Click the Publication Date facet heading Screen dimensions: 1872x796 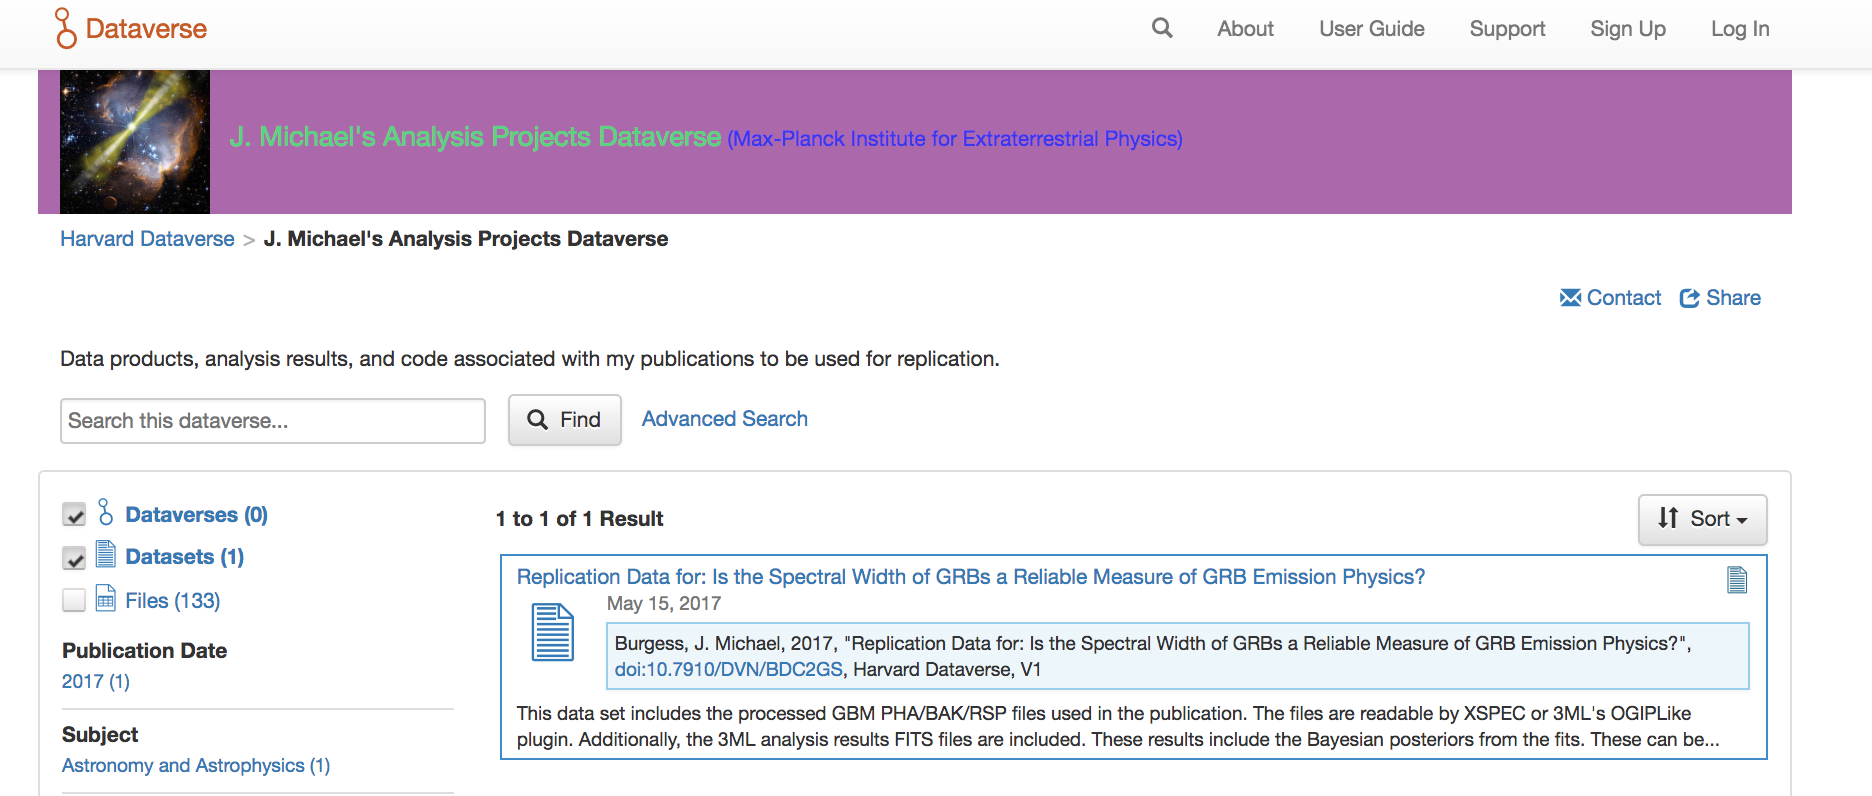(145, 651)
